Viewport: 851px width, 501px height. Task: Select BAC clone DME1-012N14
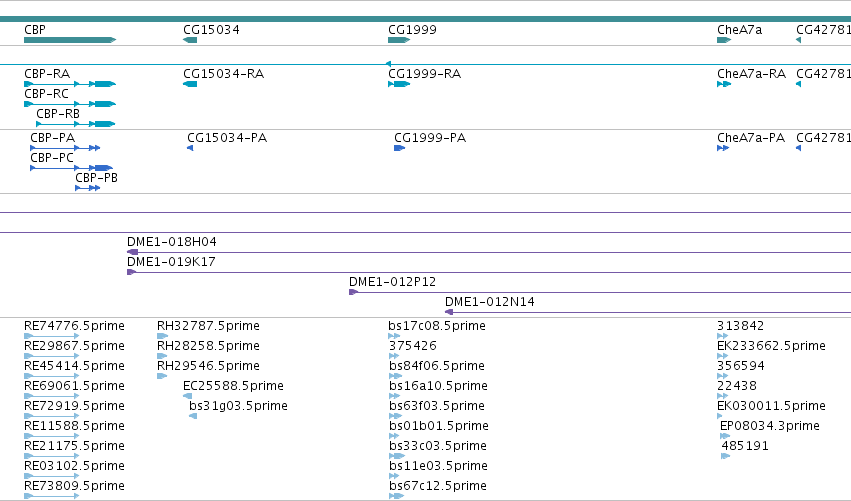490,302
